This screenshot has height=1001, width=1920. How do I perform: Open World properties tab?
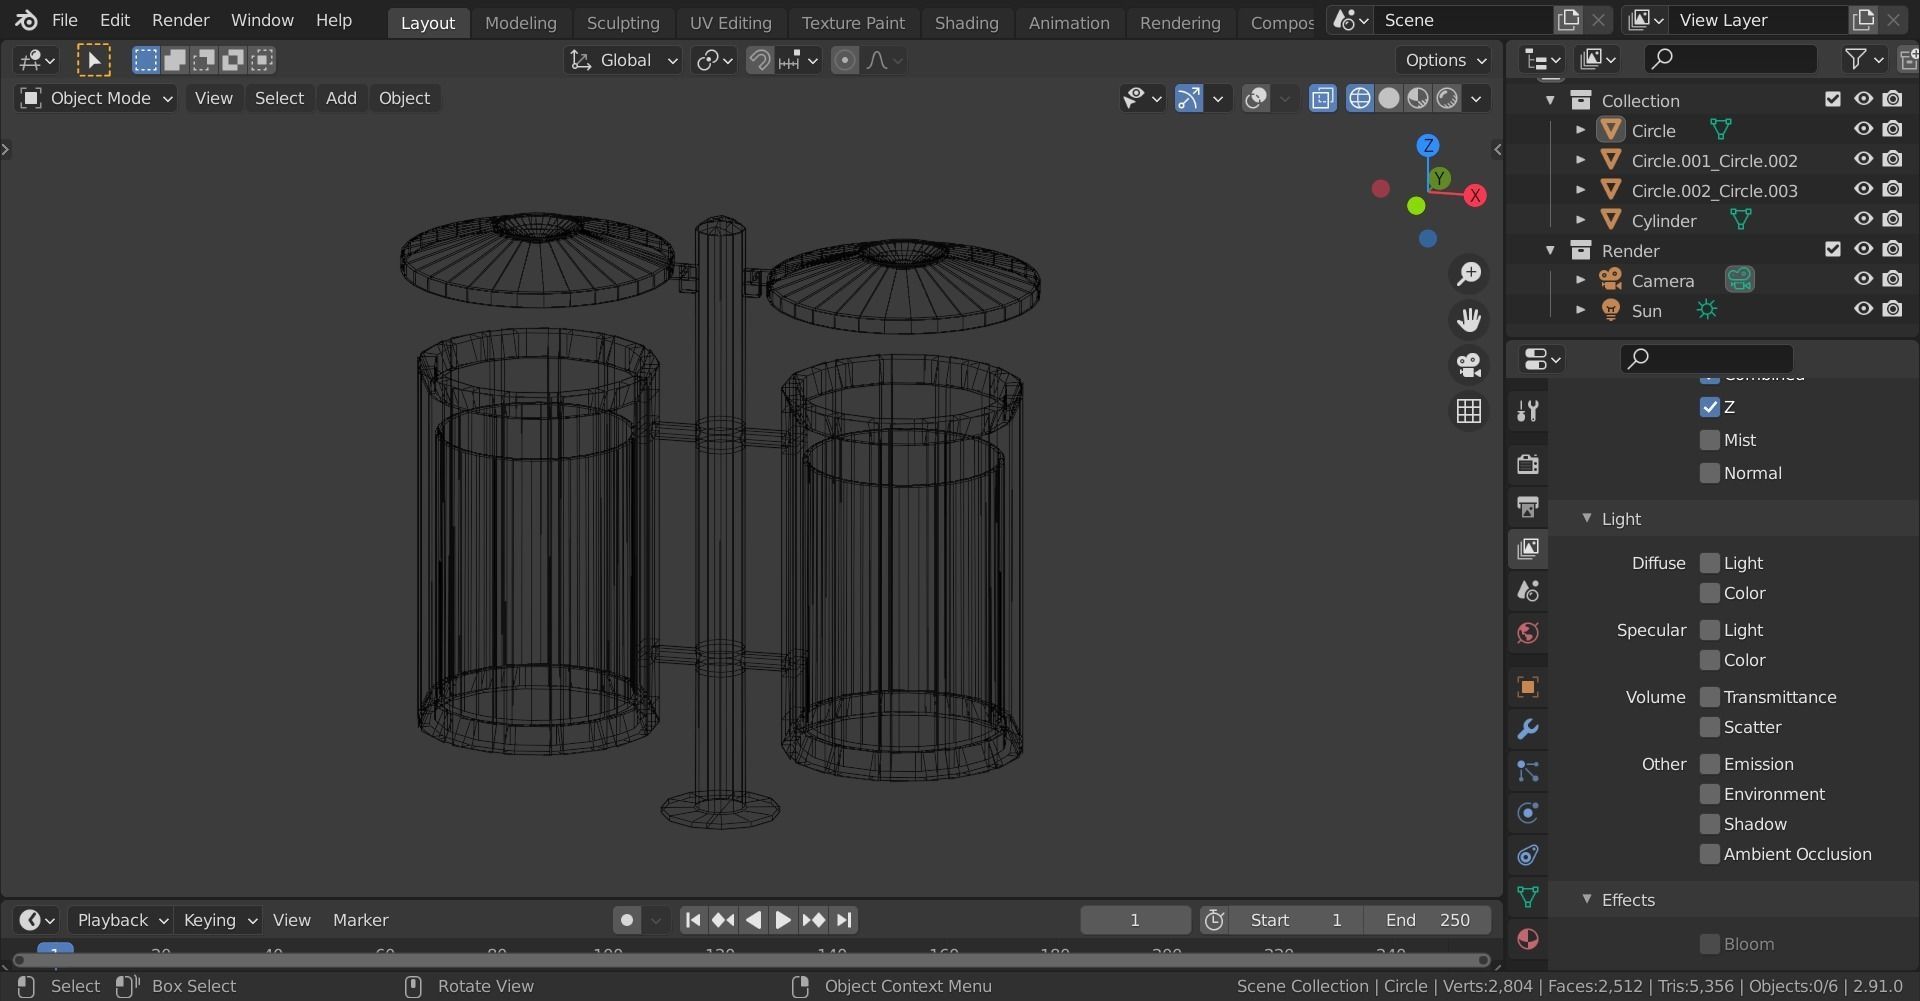(x=1527, y=632)
